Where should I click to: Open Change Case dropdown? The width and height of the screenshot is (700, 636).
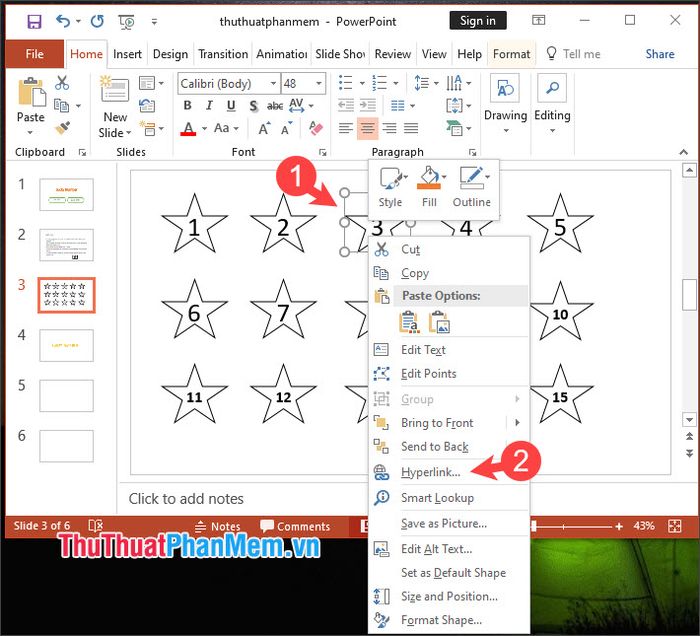pyautogui.click(x=226, y=129)
